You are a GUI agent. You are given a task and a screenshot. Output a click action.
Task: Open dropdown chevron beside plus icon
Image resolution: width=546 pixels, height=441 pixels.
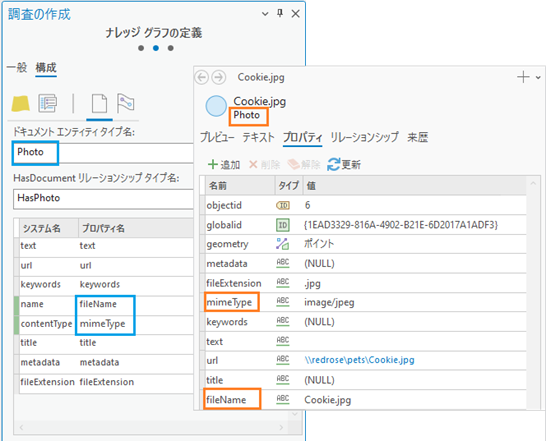coord(538,78)
